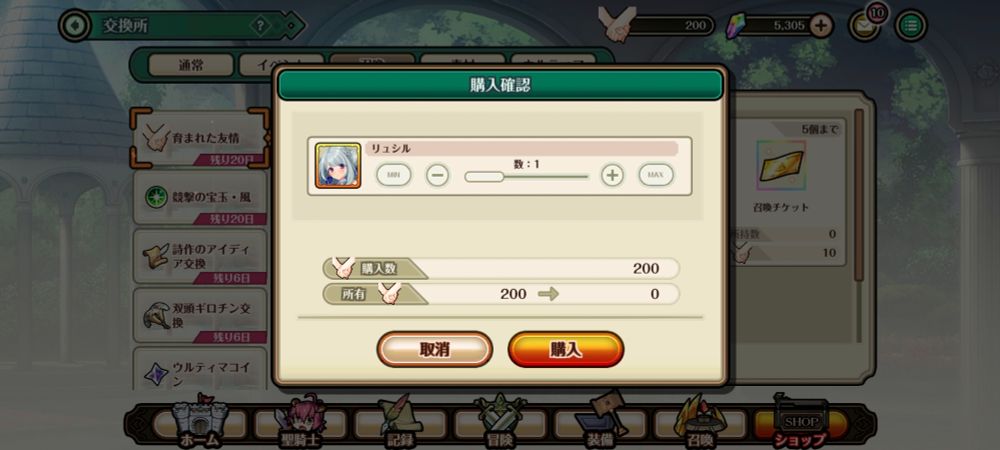Add gems with the plus icon
1000x450 pixels.
[821, 25]
